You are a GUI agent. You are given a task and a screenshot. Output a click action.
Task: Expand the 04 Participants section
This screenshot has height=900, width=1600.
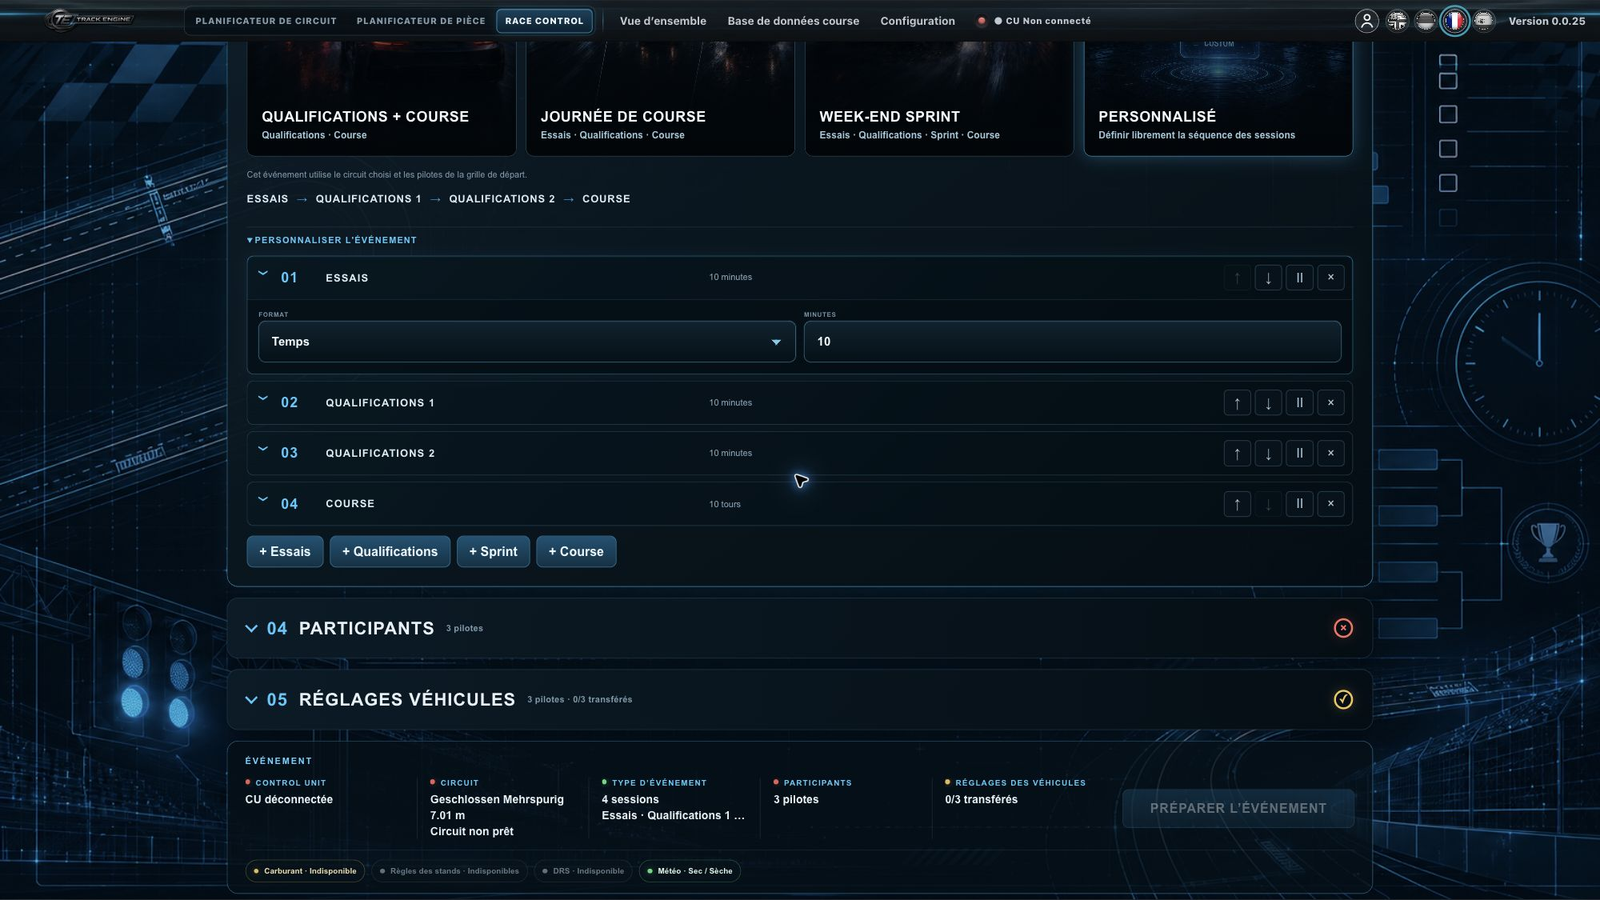tap(251, 629)
